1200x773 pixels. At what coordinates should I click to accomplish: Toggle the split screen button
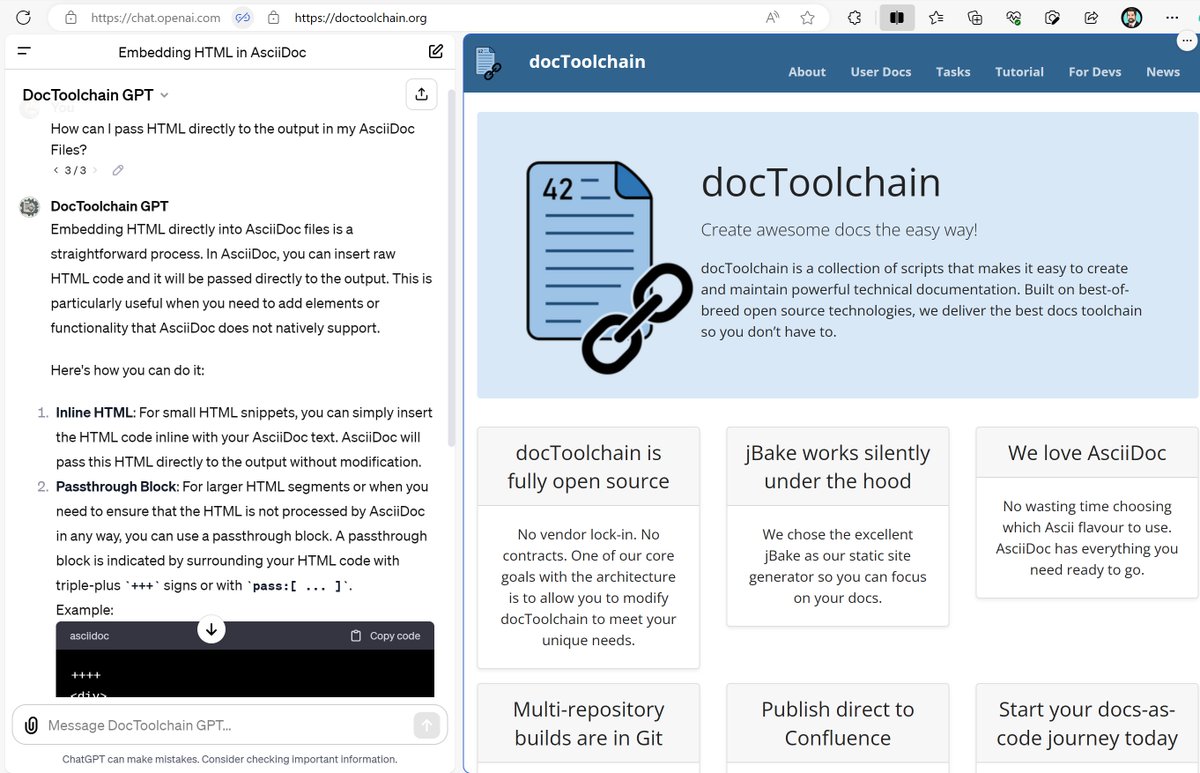click(x=897, y=18)
